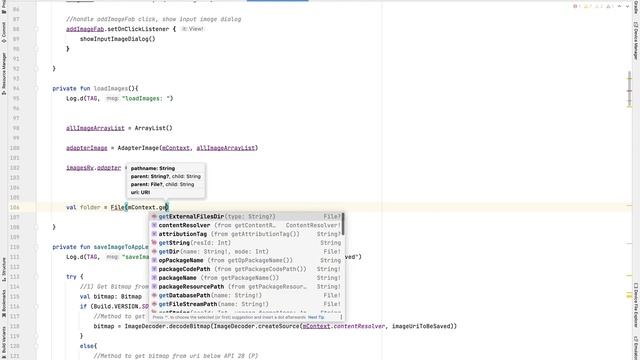Viewport: 640px width, 360px height.
Task: Open the Structure tool window tab
Action: (x=4, y=269)
